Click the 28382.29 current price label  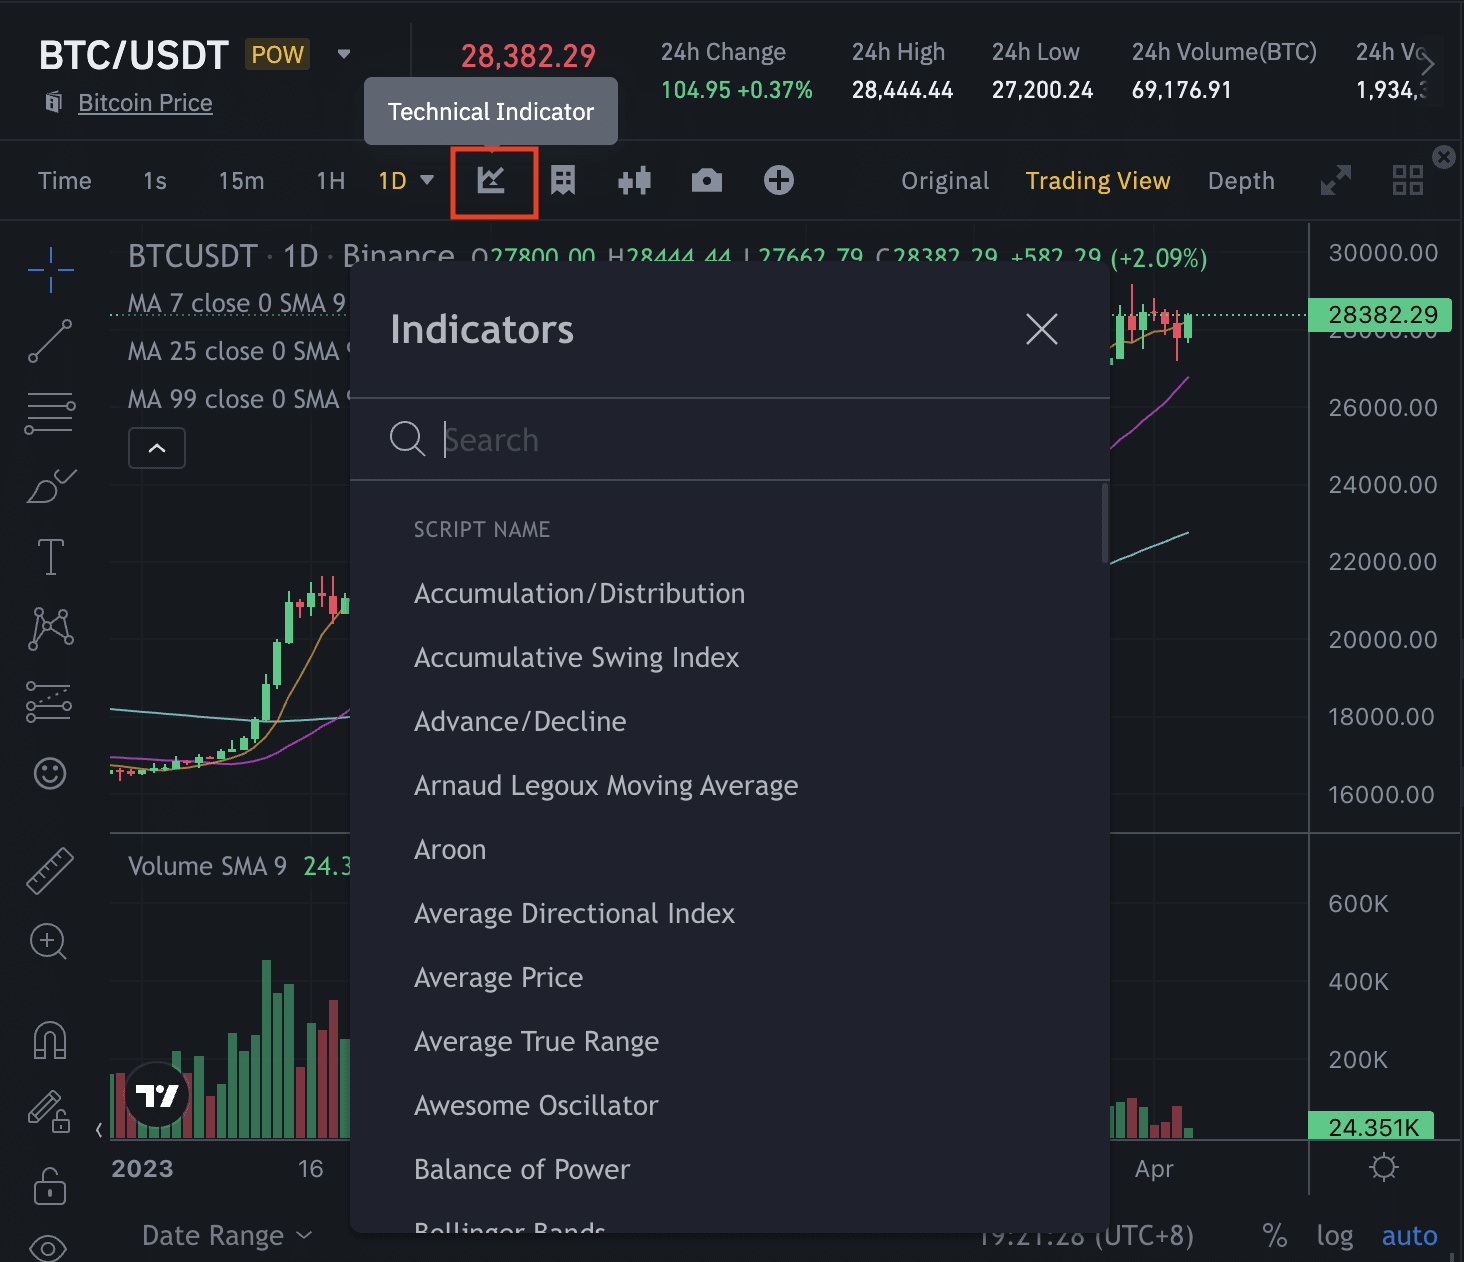(x=1380, y=315)
